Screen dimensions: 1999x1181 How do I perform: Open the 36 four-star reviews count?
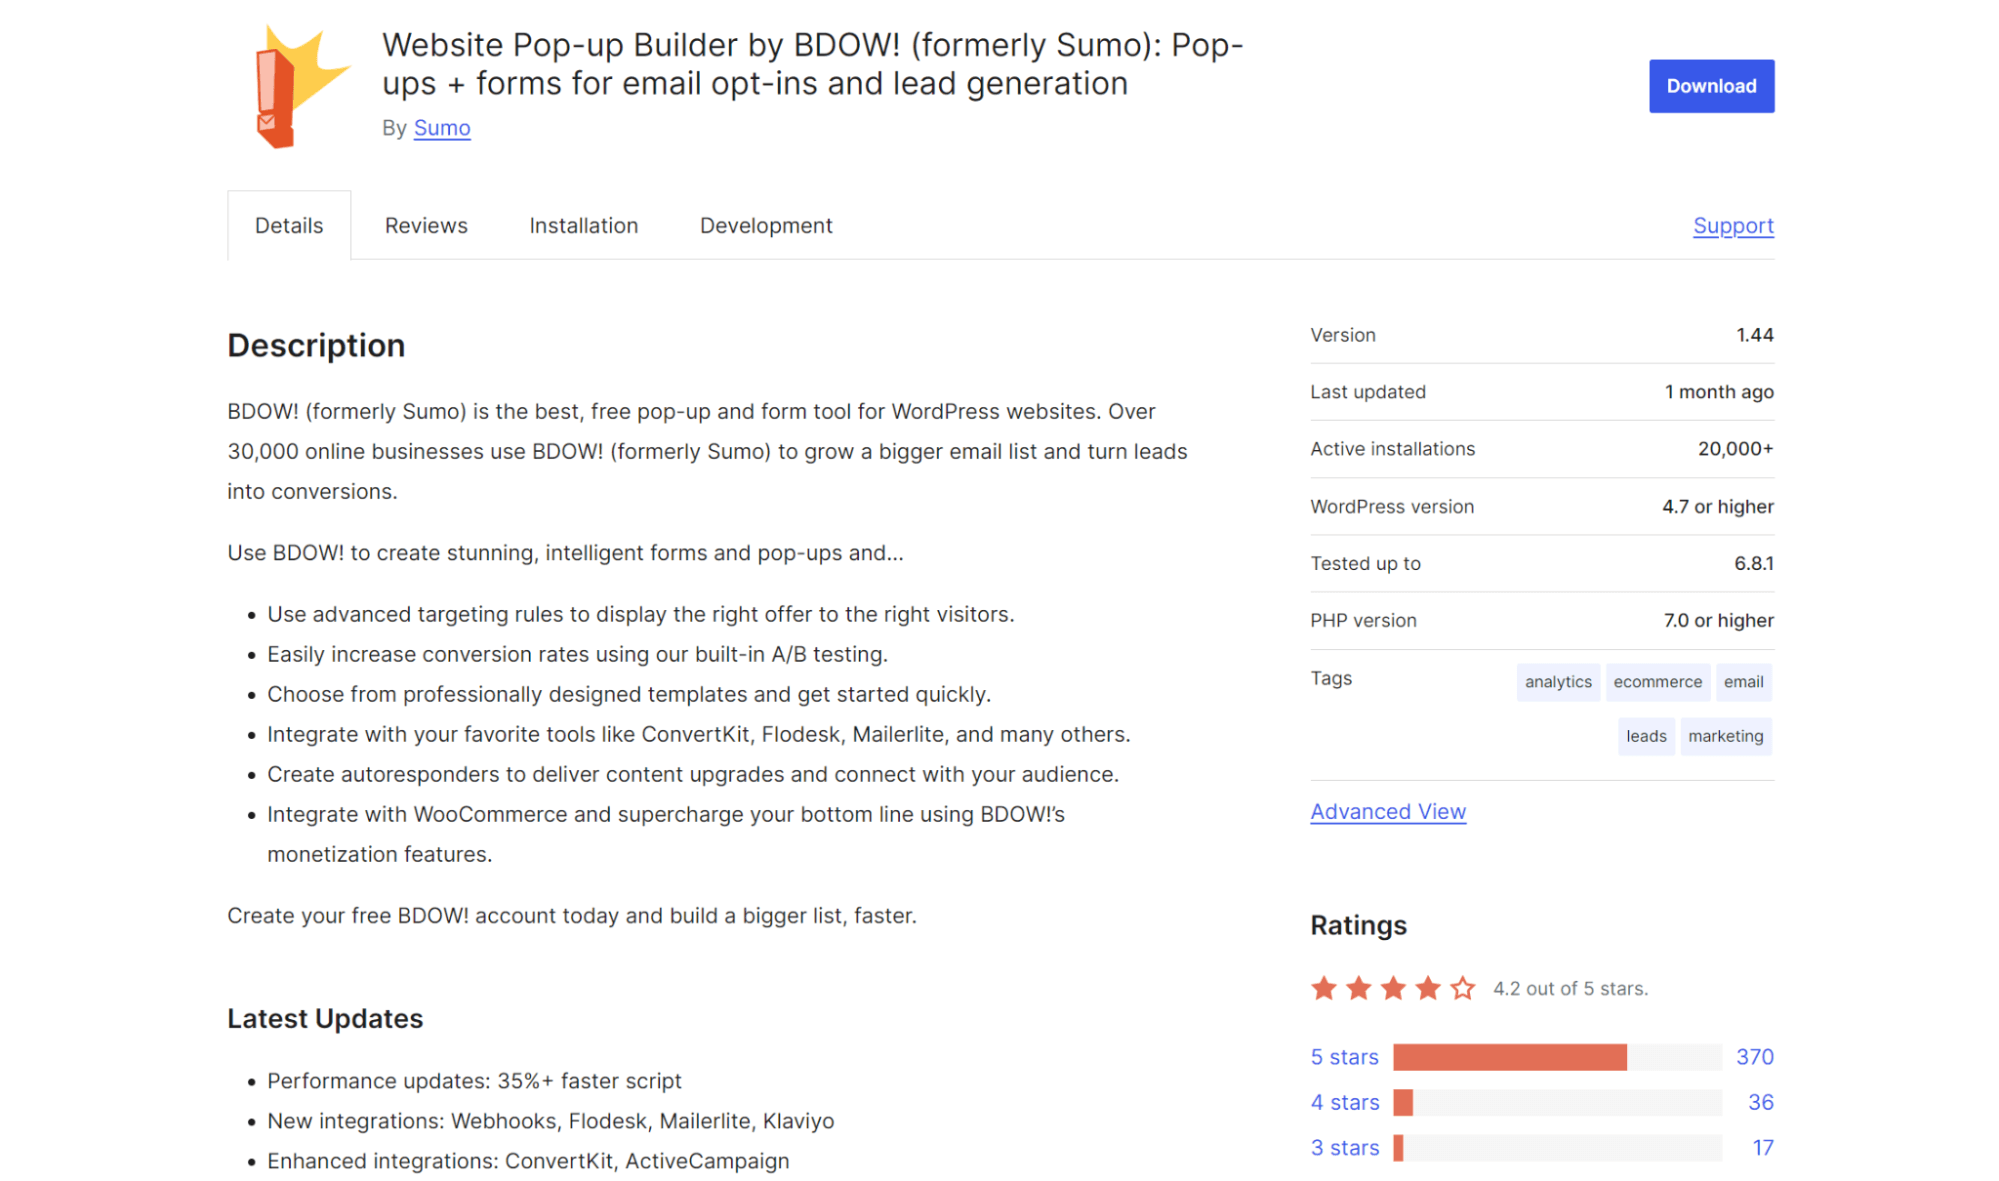pyautogui.click(x=1760, y=1102)
